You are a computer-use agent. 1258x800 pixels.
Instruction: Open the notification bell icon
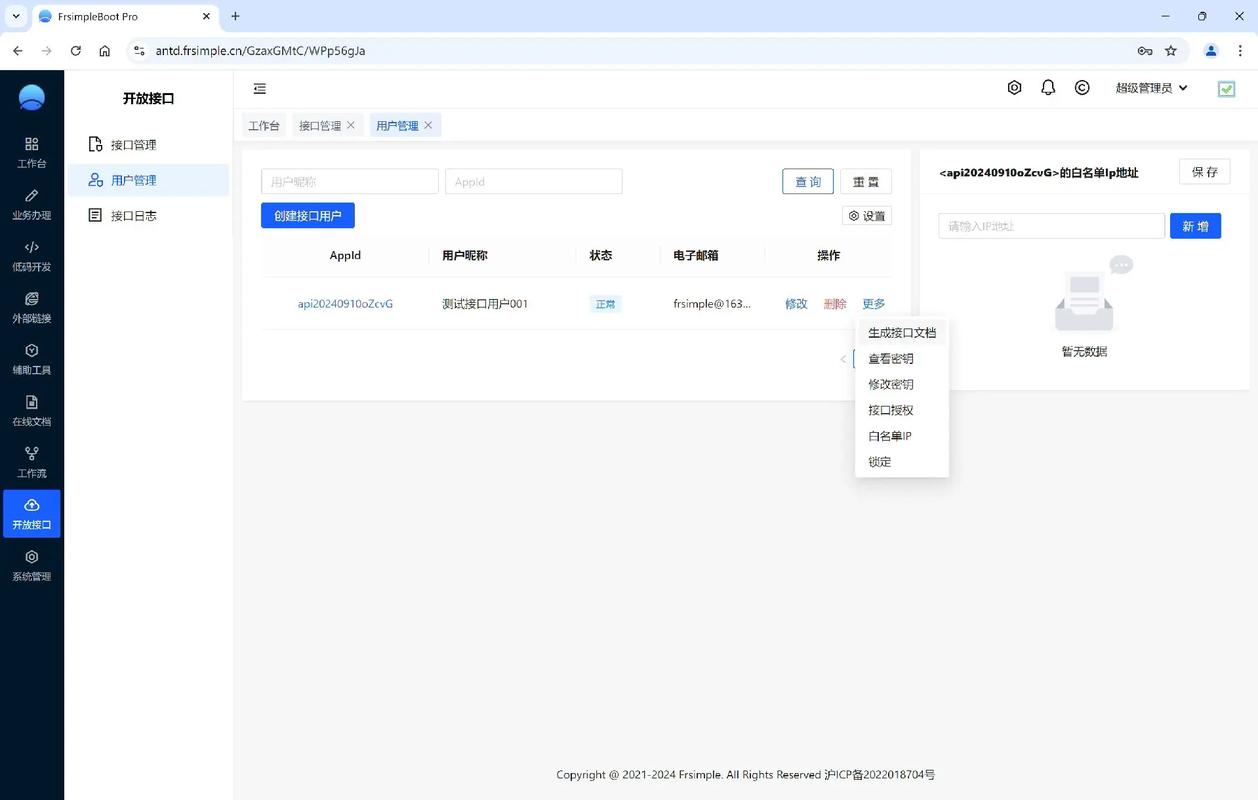pos(1047,88)
